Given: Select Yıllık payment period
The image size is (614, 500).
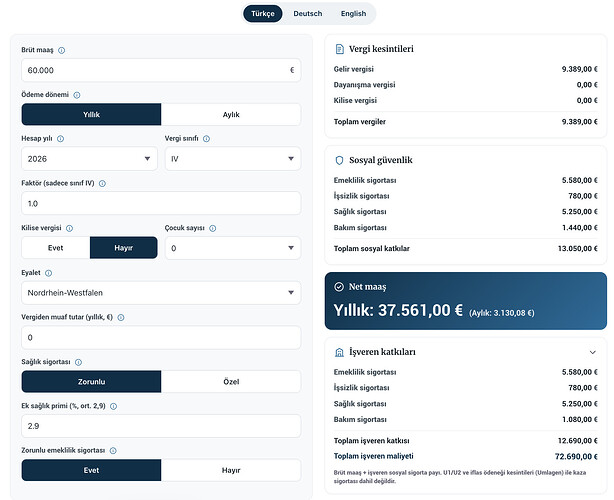Looking at the screenshot, I should coord(91,115).
